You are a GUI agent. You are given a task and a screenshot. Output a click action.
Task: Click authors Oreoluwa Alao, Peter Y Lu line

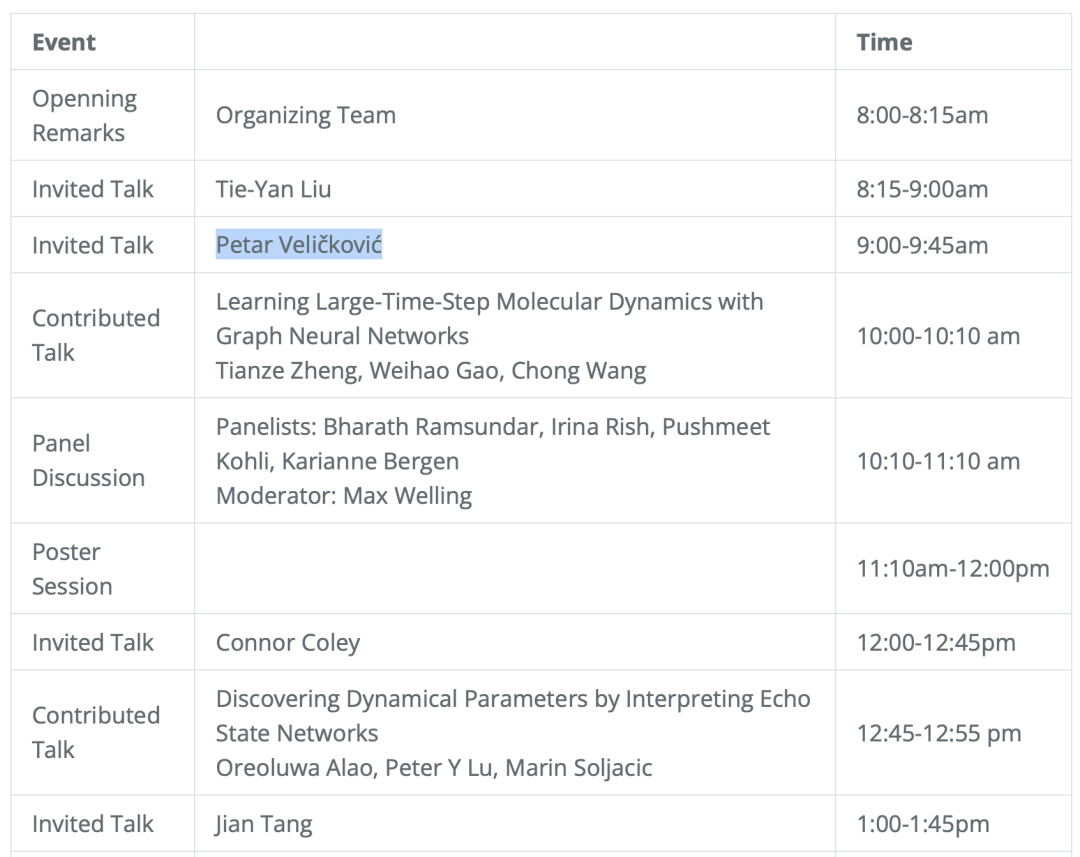tap(433, 768)
